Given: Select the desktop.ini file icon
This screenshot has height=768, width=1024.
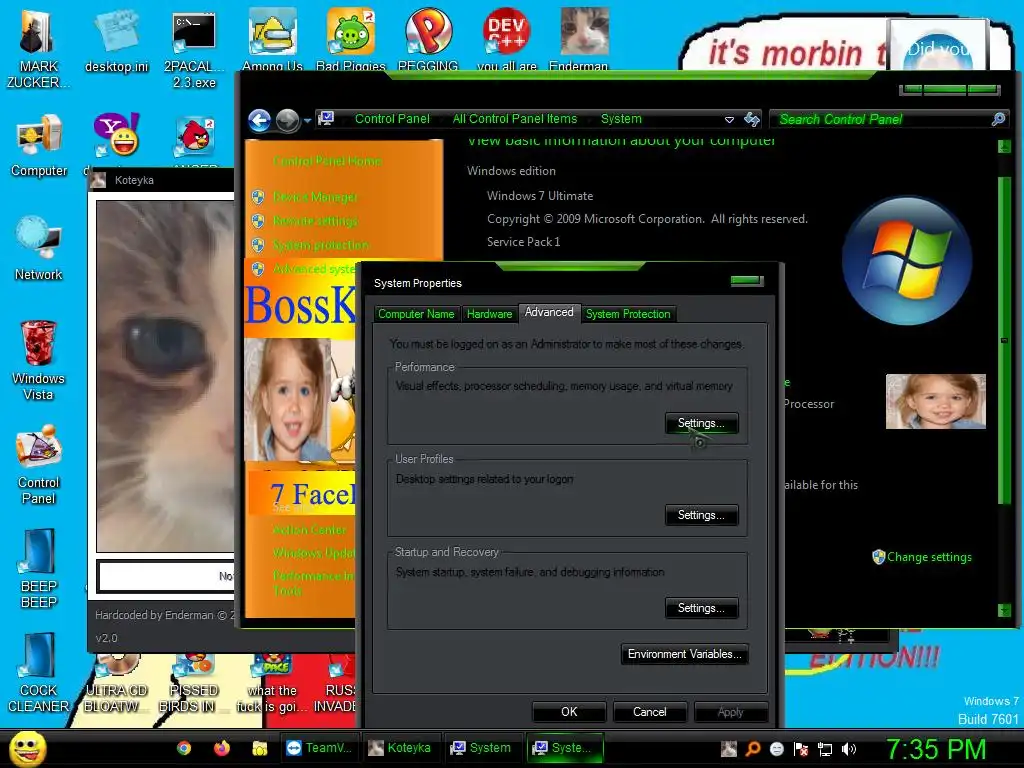Looking at the screenshot, I should pos(116,41).
